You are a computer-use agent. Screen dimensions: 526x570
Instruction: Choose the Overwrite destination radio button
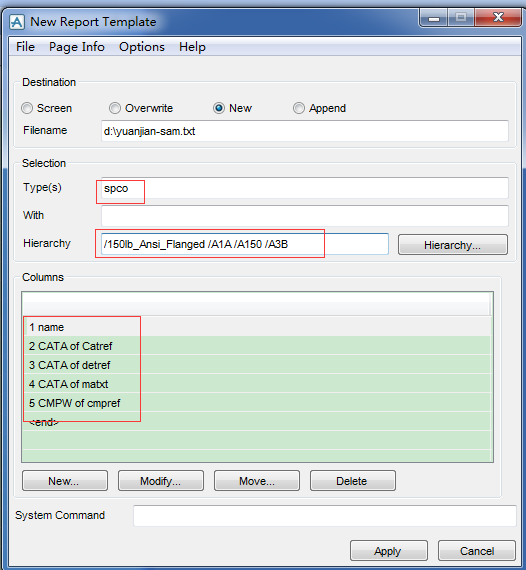(115, 108)
